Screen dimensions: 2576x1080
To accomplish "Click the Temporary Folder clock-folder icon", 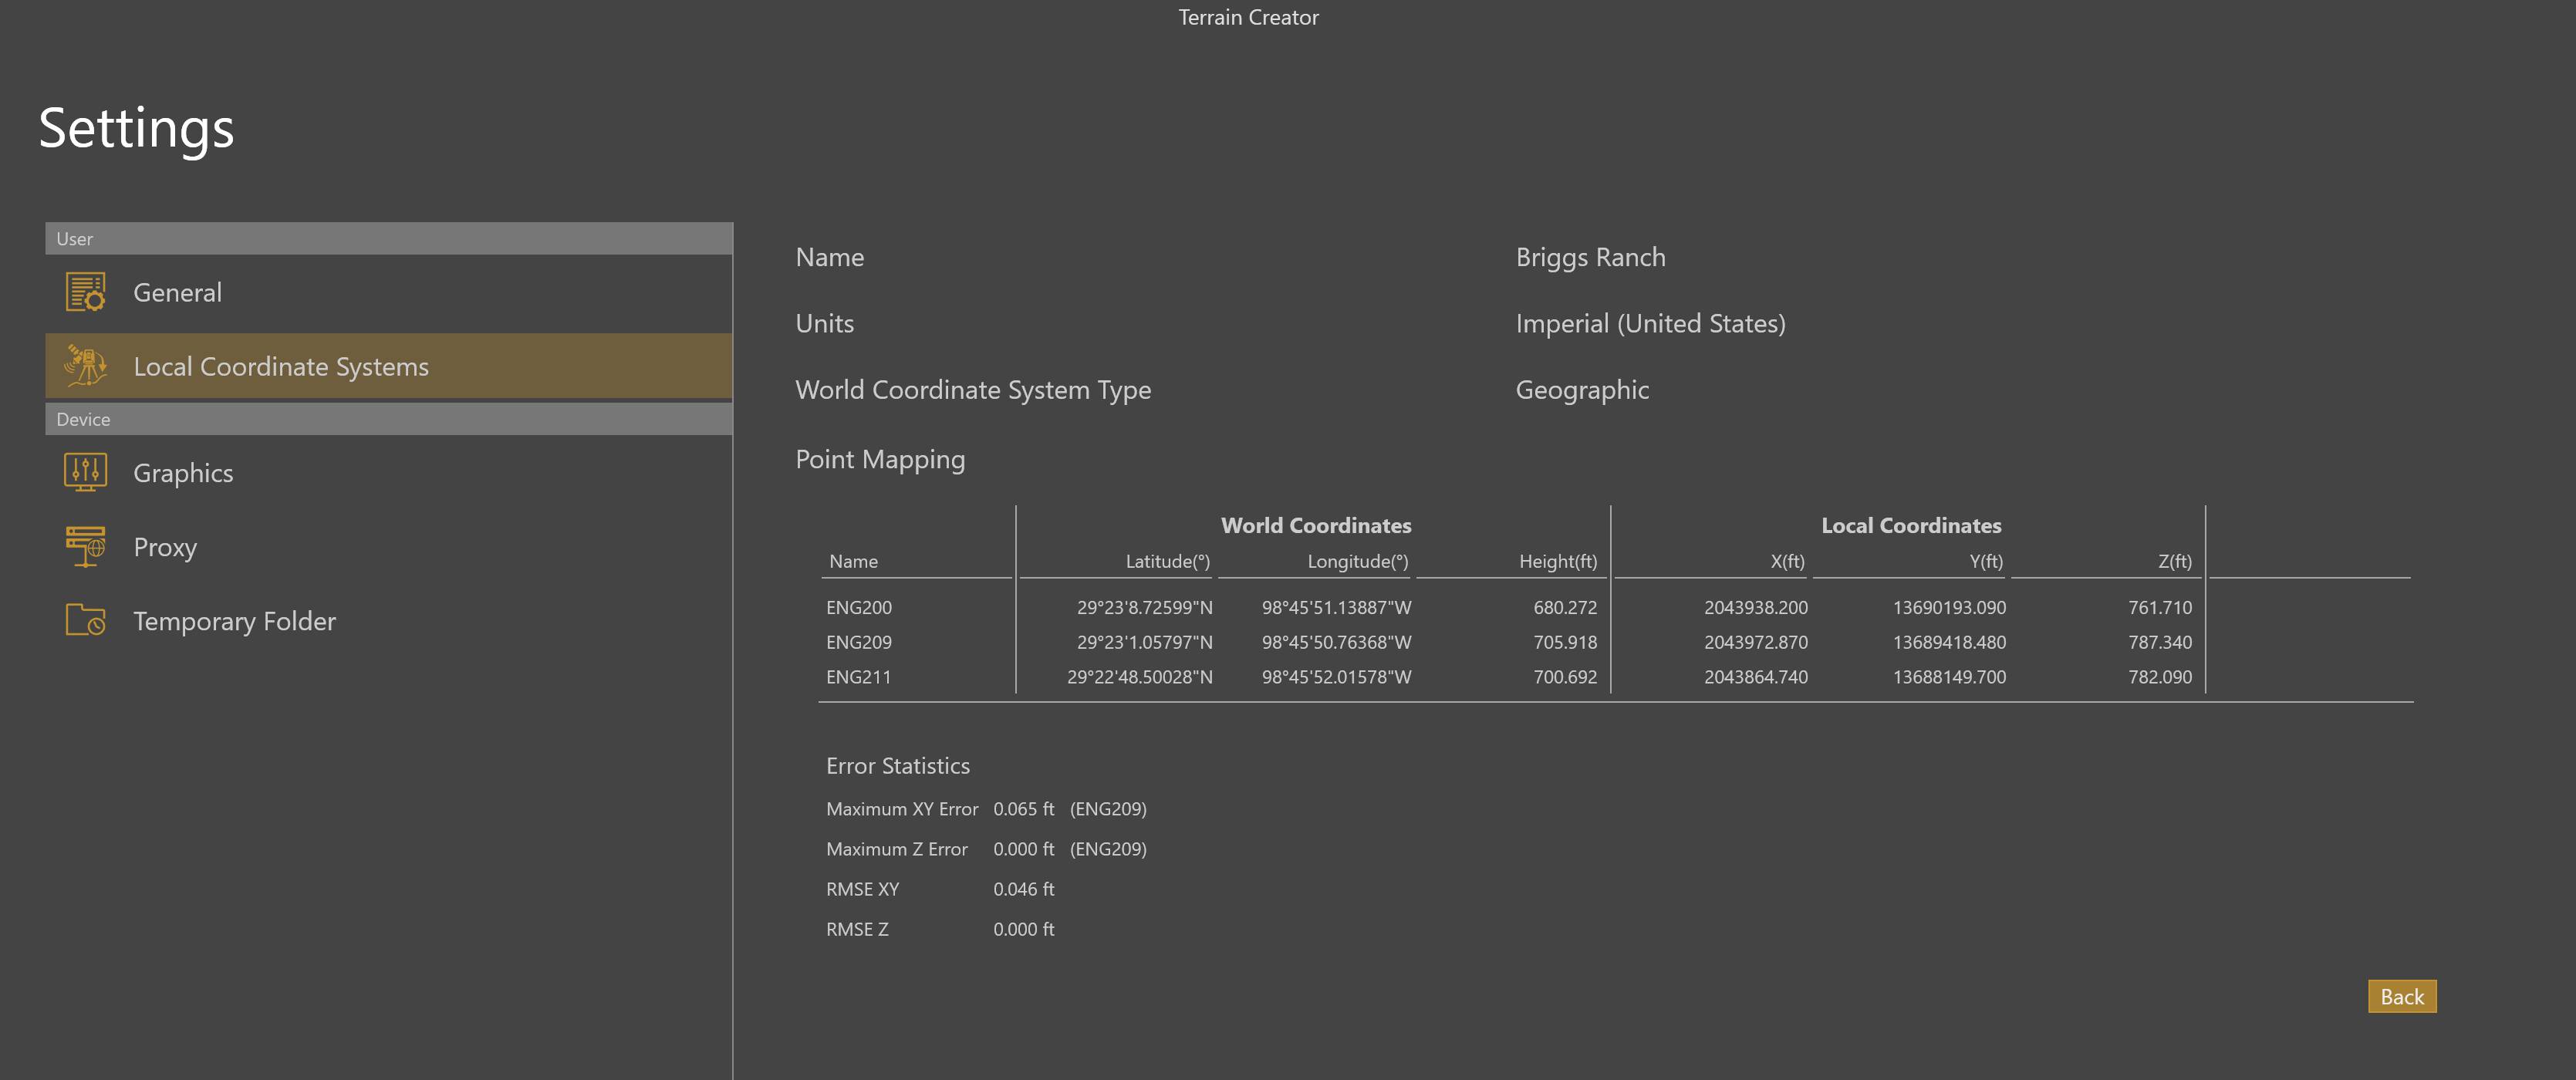I will 85,620.
